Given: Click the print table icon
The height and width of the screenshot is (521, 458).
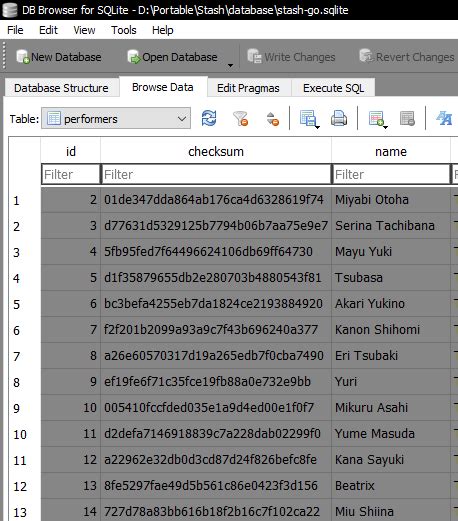Looking at the screenshot, I should tap(339, 118).
